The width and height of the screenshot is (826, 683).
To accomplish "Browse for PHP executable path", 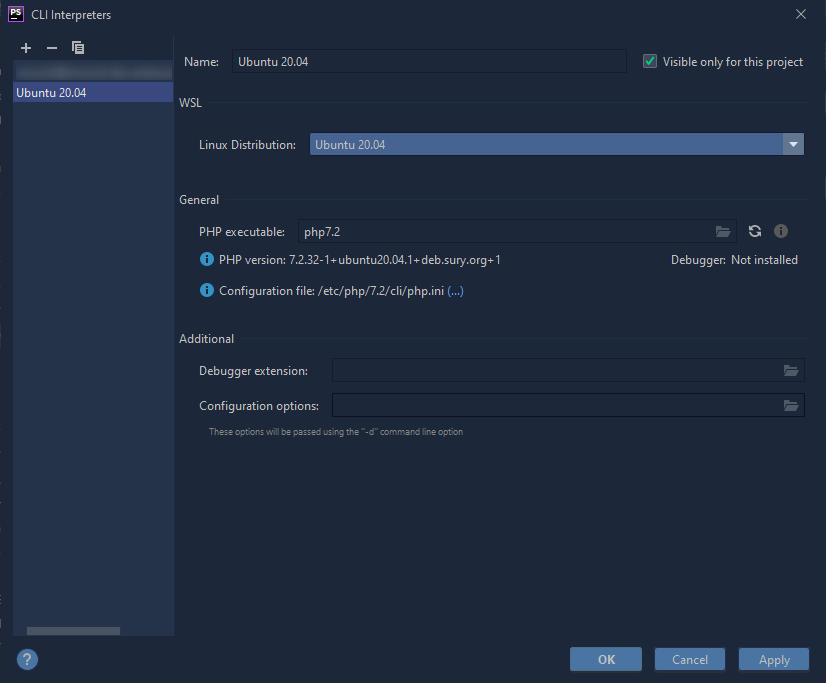I will pyautogui.click(x=723, y=232).
